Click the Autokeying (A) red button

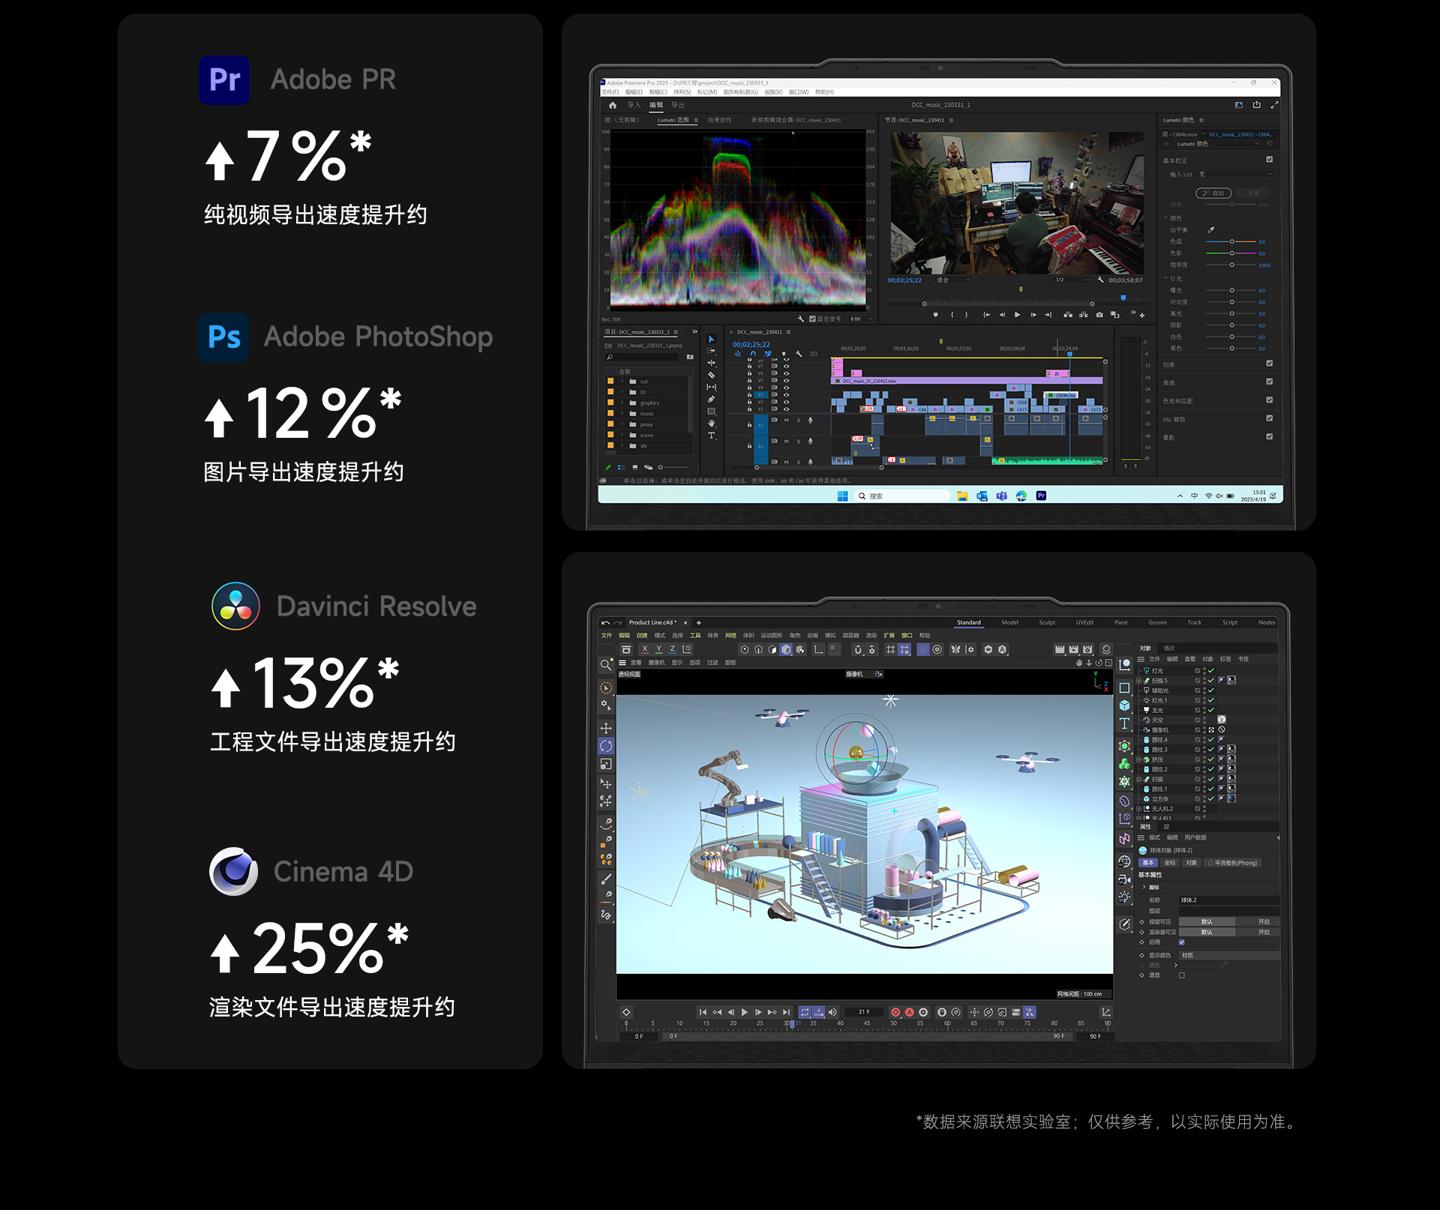click(x=910, y=1012)
